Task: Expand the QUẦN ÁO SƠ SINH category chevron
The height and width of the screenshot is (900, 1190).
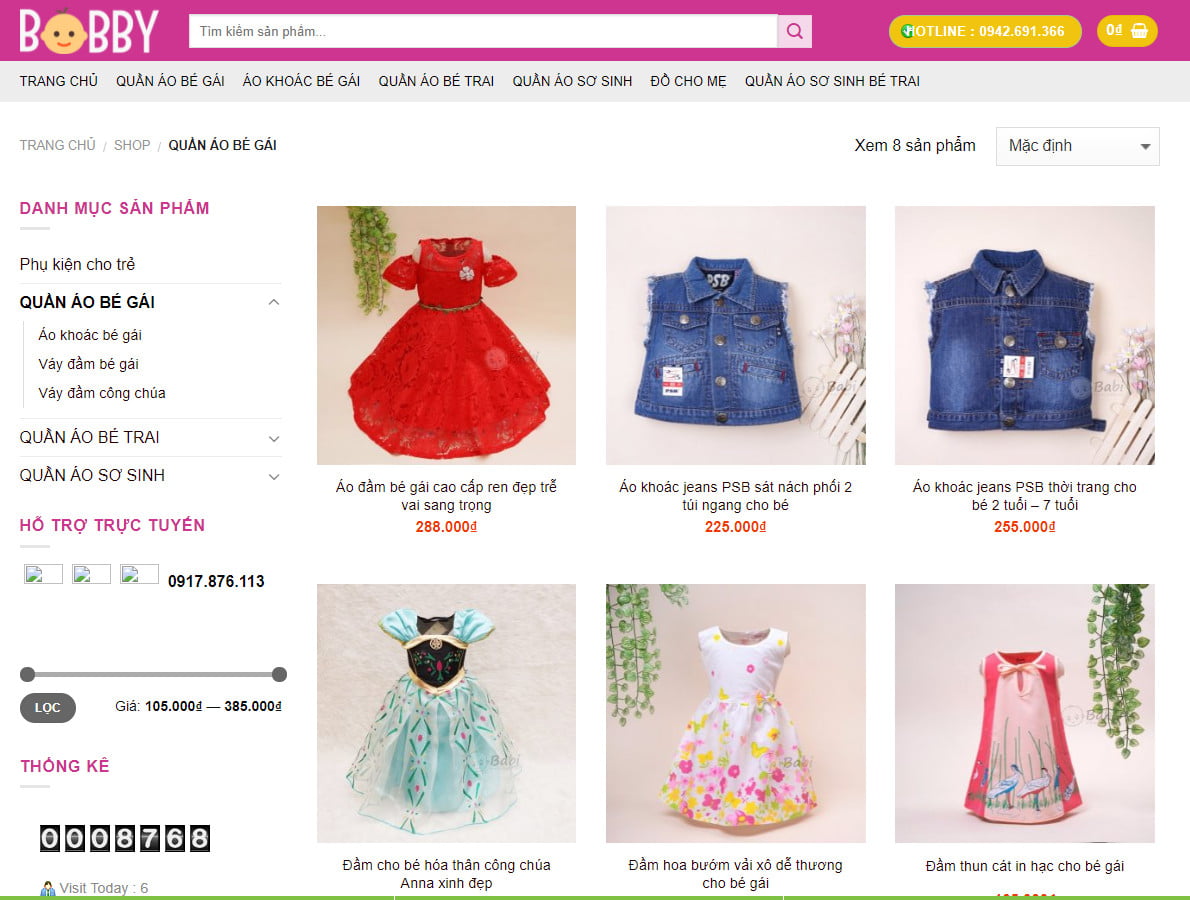Action: click(x=274, y=476)
